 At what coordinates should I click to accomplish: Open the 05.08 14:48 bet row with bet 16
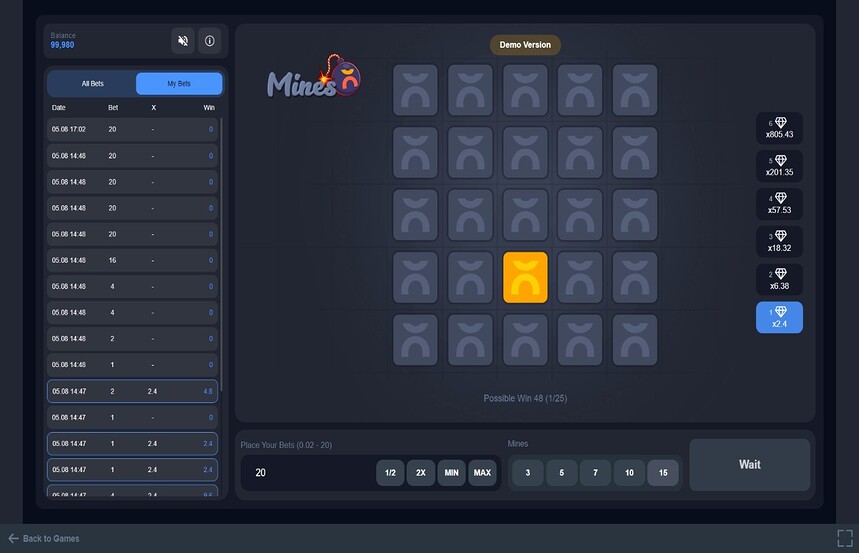(x=132, y=260)
